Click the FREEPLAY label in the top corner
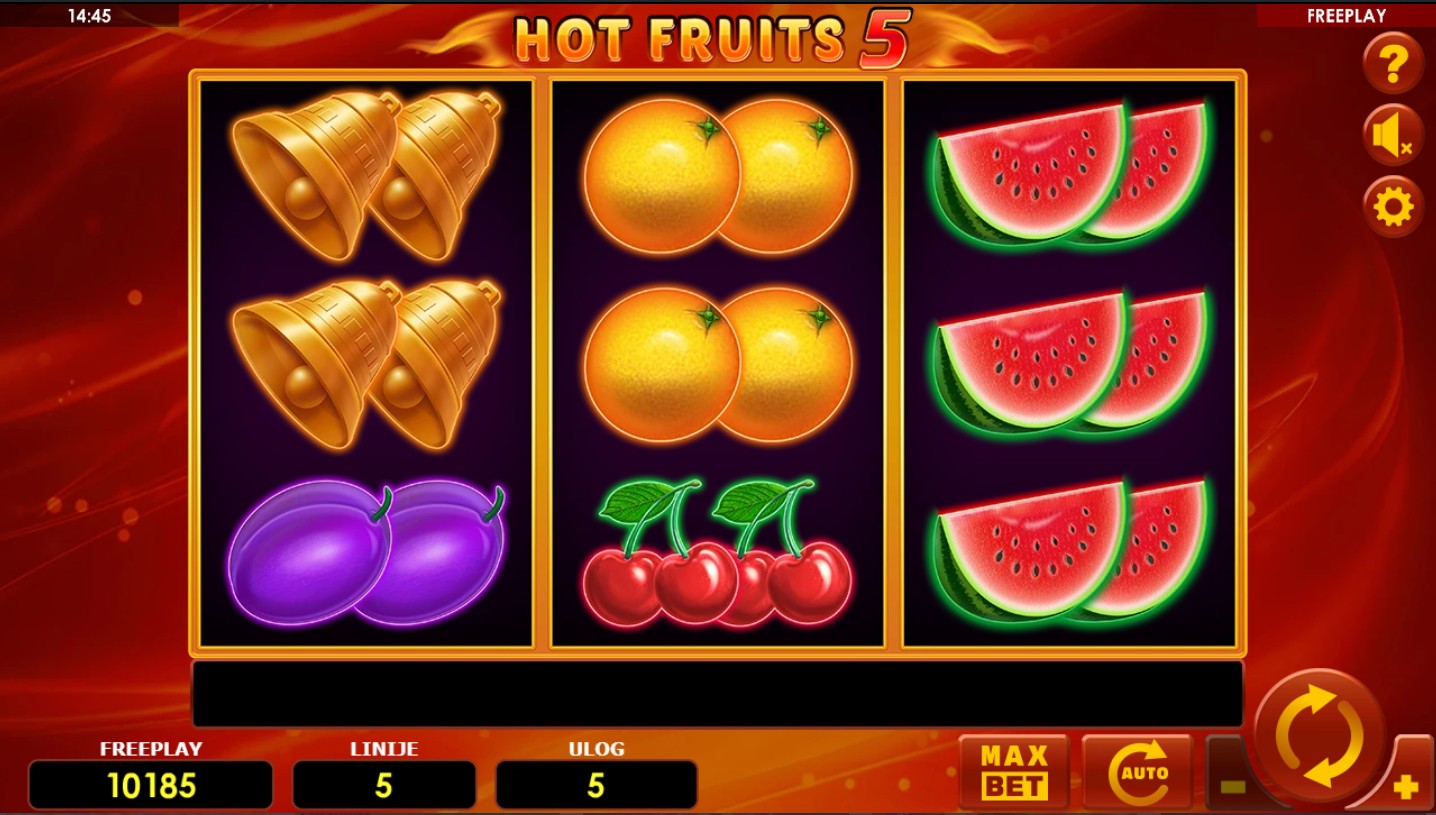1436x815 pixels. (1346, 16)
